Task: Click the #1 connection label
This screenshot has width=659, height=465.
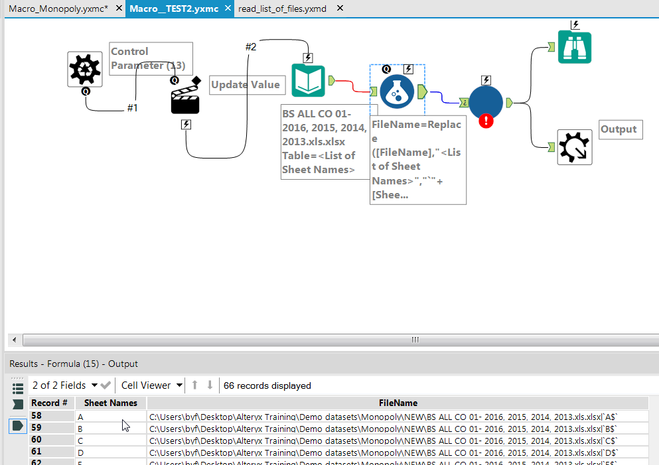Action: click(x=132, y=108)
